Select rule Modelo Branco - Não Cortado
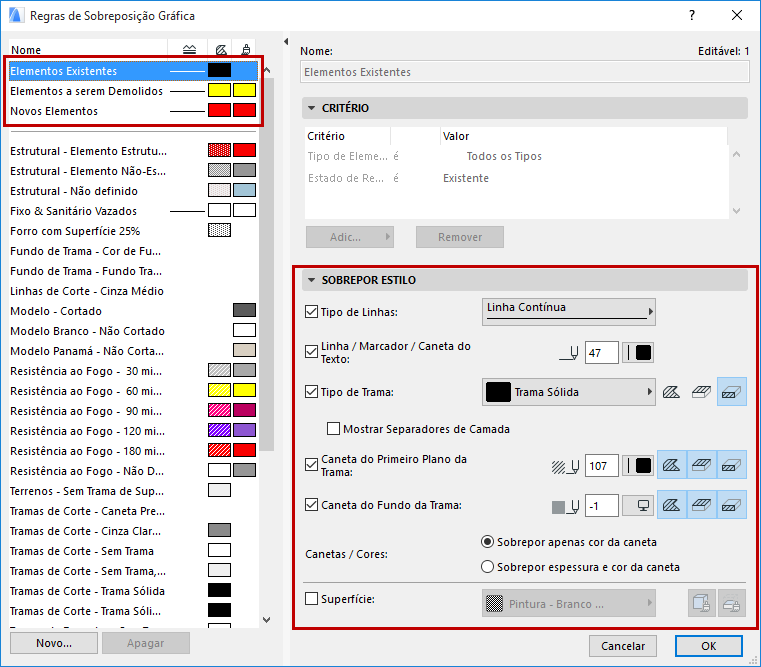The height and width of the screenshot is (667, 761). coord(132,331)
